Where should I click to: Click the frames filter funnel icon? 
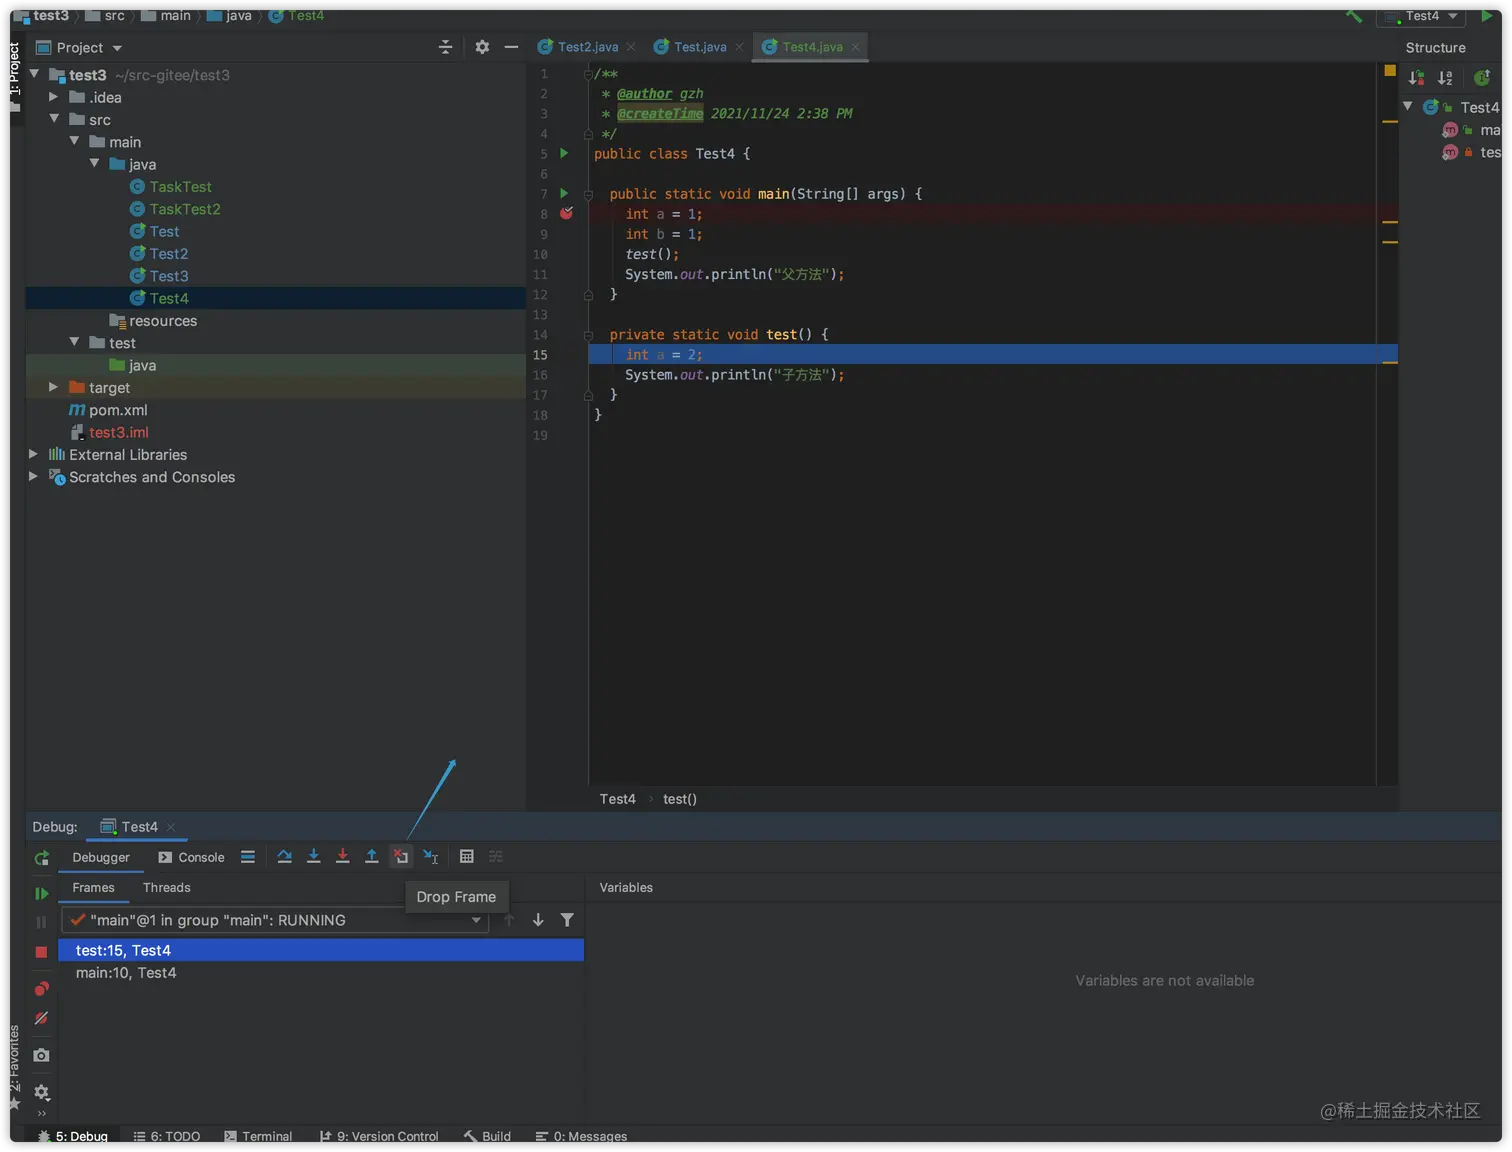(567, 920)
